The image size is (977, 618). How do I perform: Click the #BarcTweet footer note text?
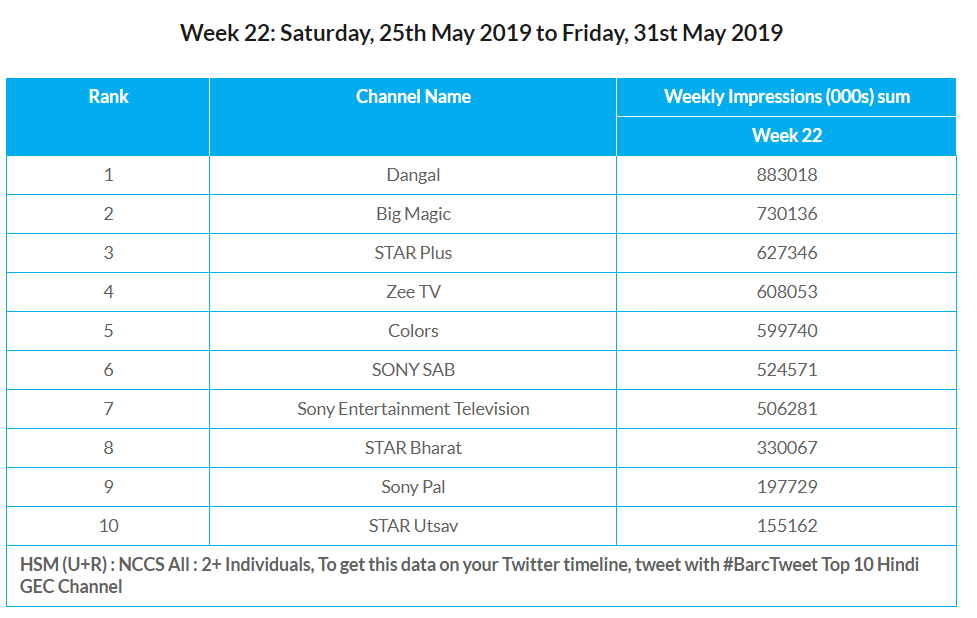tap(469, 575)
